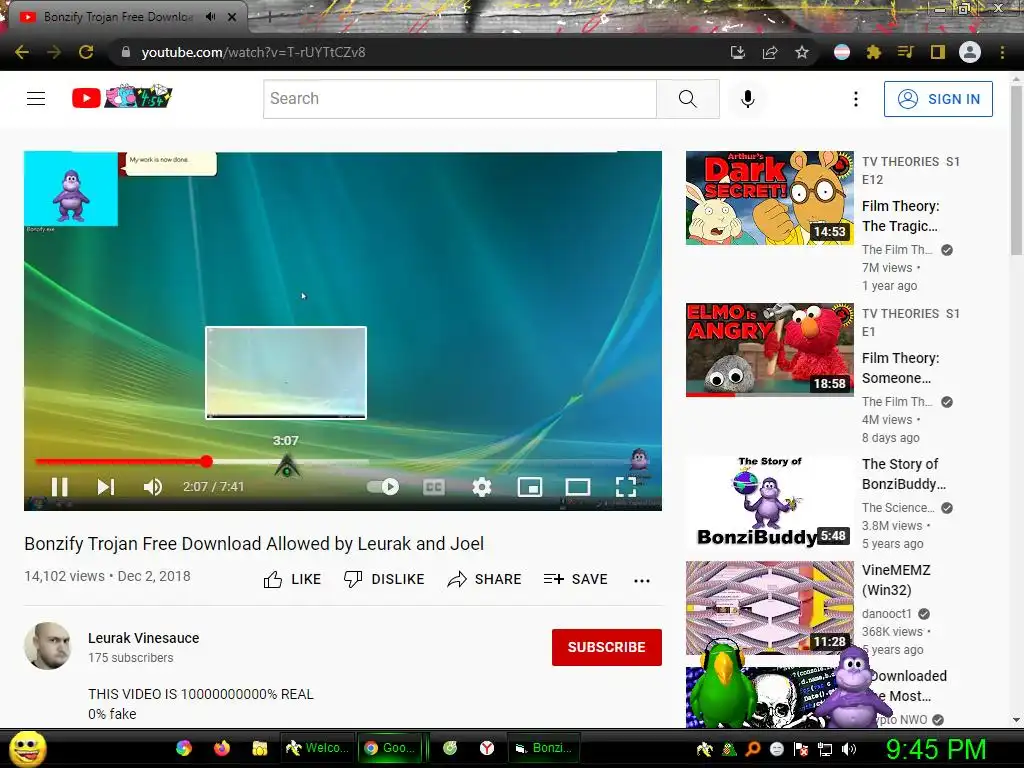Open the Leurak Vinesauce channel name link
Viewport: 1024px width, 768px height.
click(144, 638)
